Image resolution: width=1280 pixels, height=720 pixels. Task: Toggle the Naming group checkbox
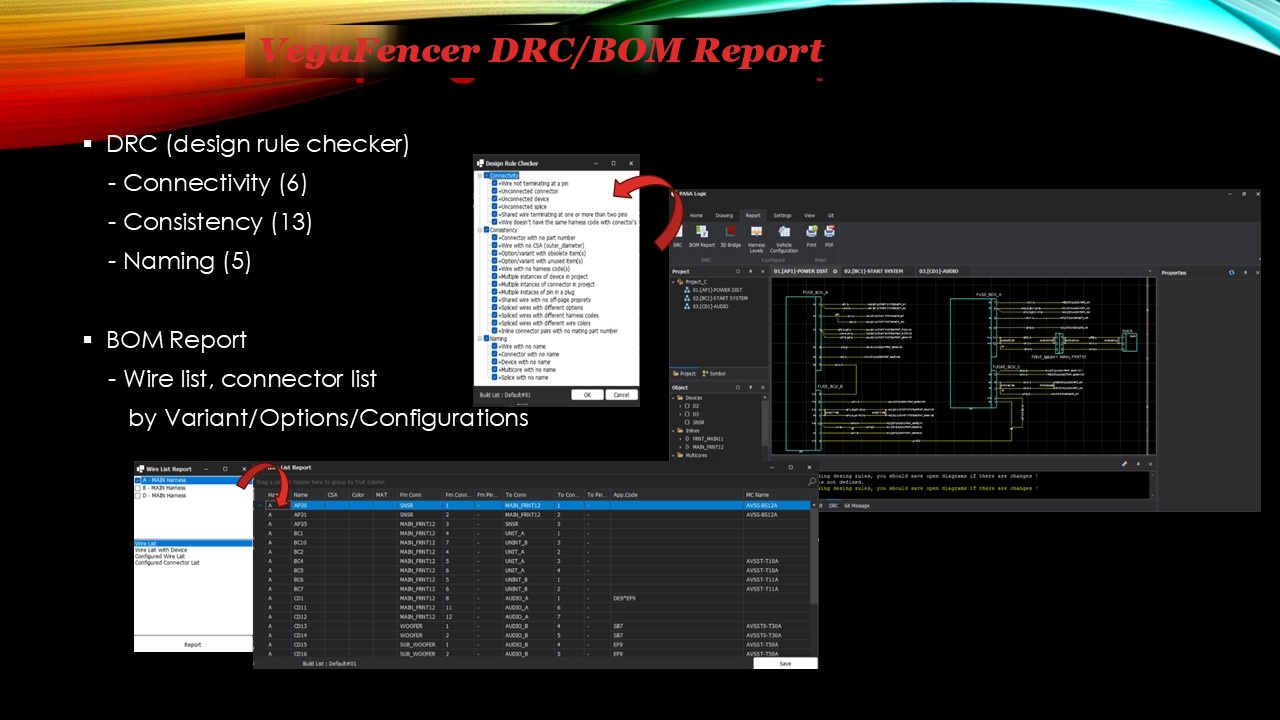[486, 338]
